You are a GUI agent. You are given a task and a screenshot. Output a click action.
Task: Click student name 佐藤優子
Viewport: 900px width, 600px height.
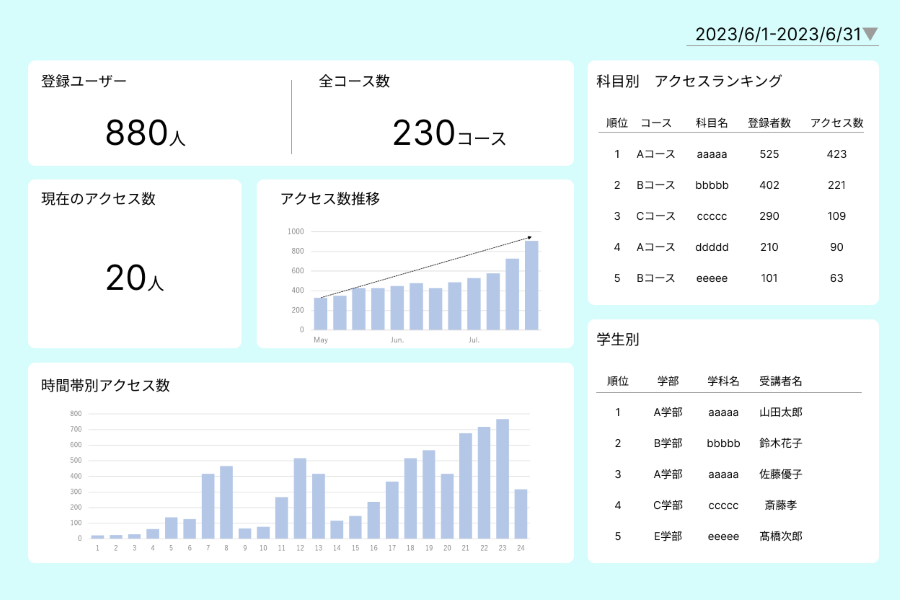point(781,474)
